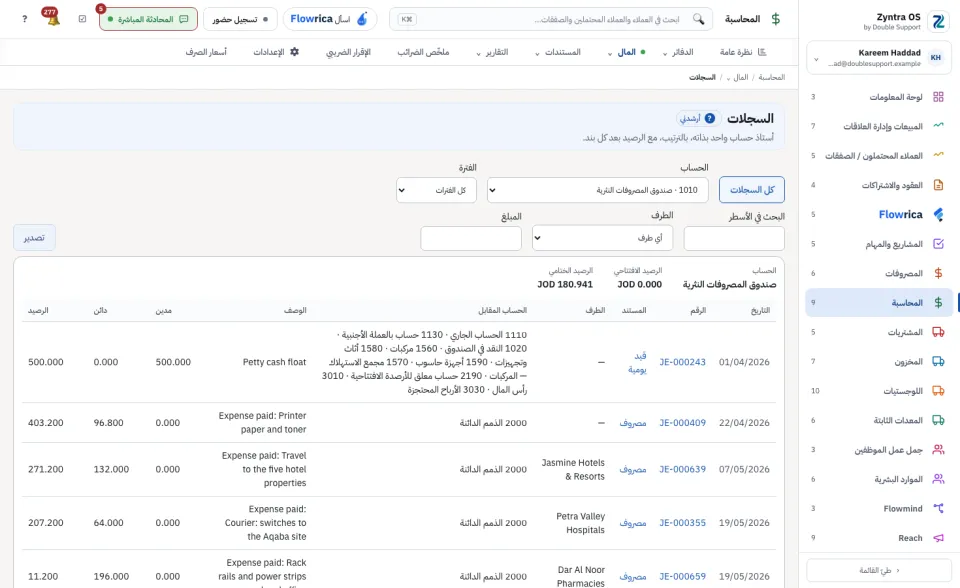Open the قيد يومية document link
The width and height of the screenshot is (960, 588).
[x=637, y=362]
